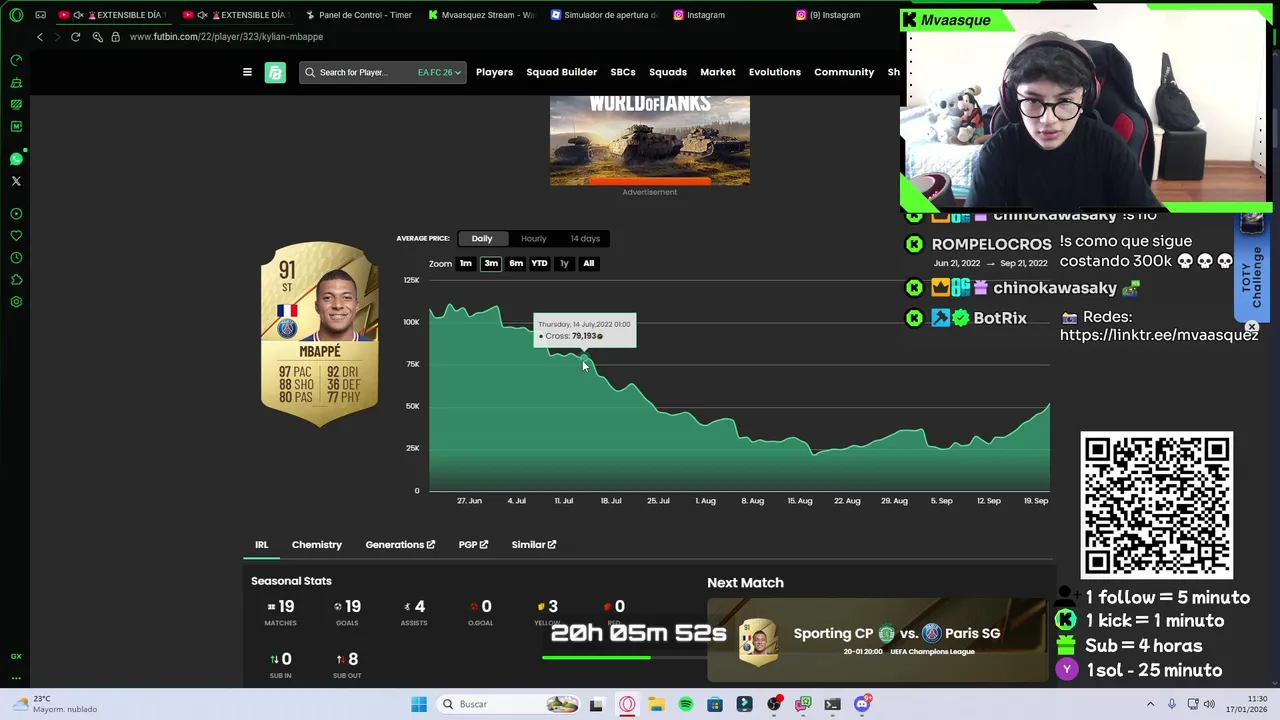
Task: Set chart zoom to 1y
Action: (x=564, y=263)
